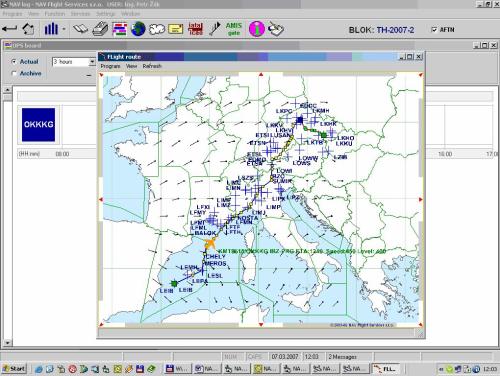The image size is (500, 376).
Task: Toggle the AFTN checkbox
Action: tap(434, 30)
